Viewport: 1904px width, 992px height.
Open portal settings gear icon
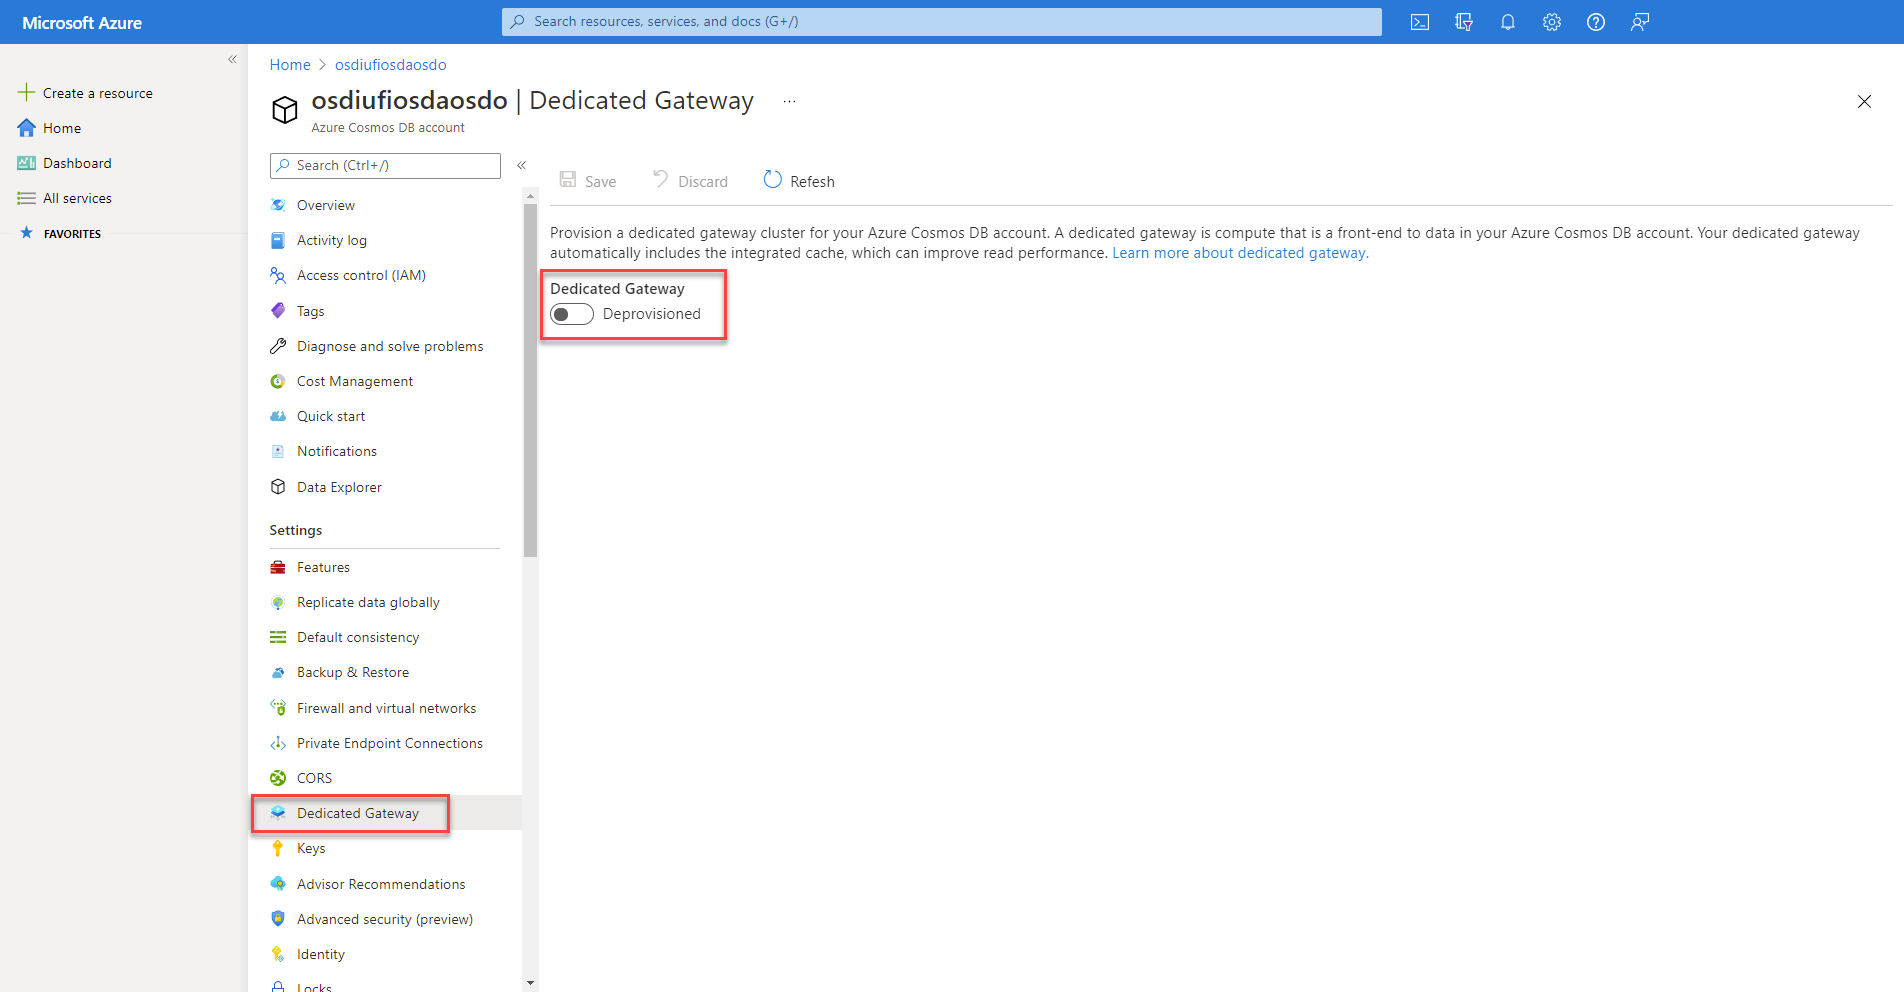click(1552, 22)
